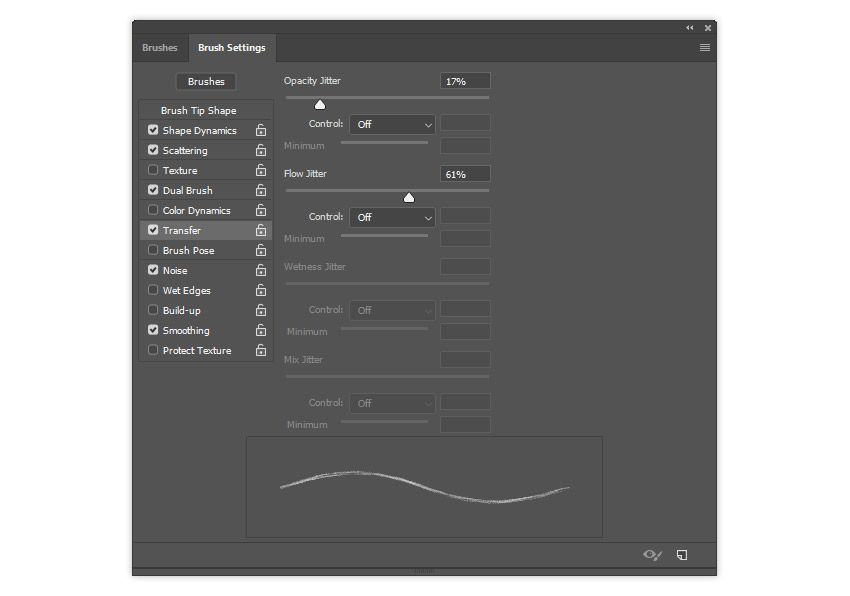Click the Mix Jitter value field
Screen dimensions: 850x596
coord(465,360)
